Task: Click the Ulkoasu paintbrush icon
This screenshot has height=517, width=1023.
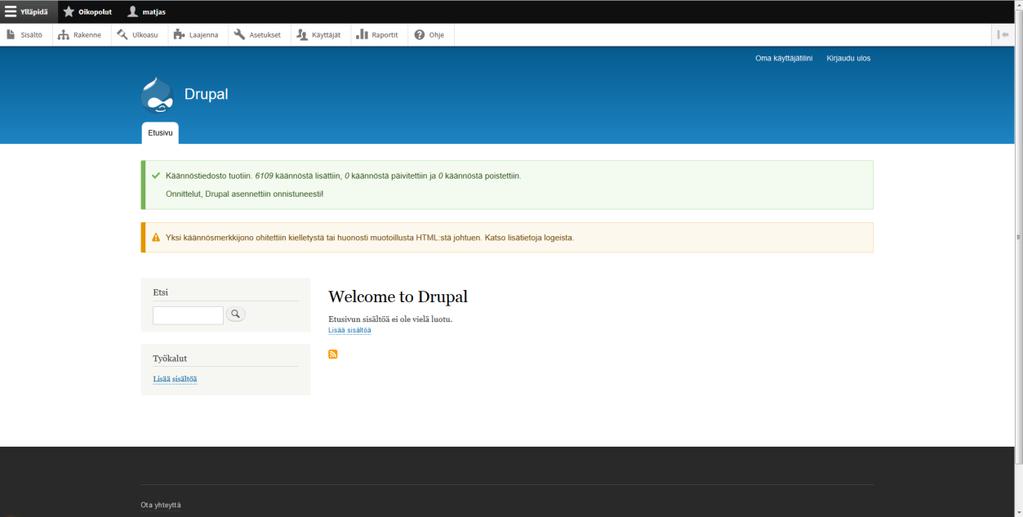Action: pyautogui.click(x=122, y=35)
